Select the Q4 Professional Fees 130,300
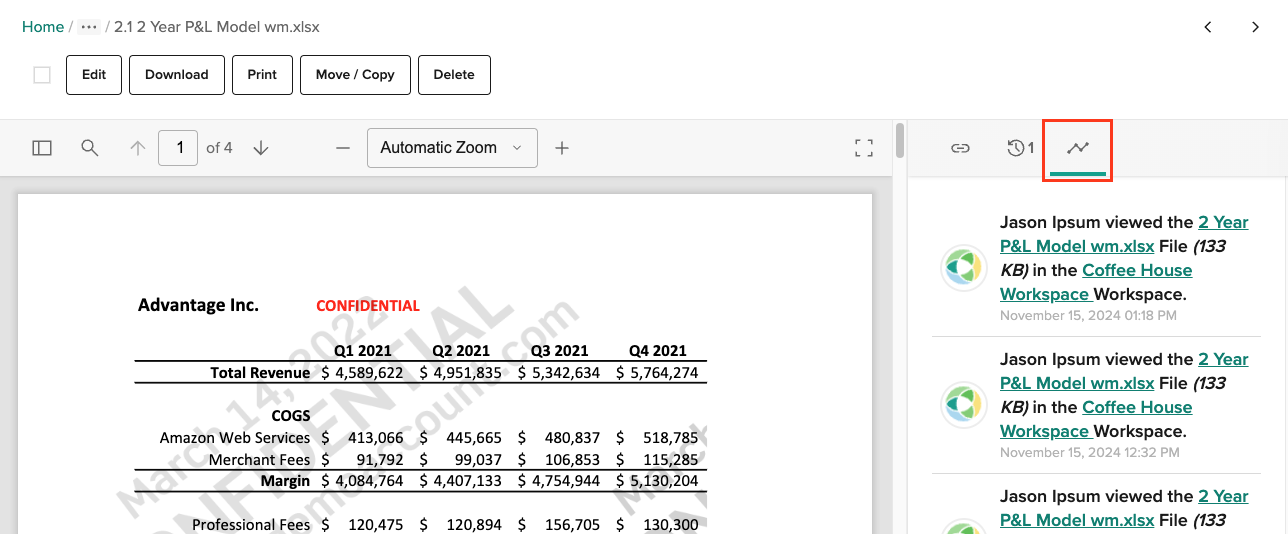Screen dimensions: 1288x534 pos(670,525)
